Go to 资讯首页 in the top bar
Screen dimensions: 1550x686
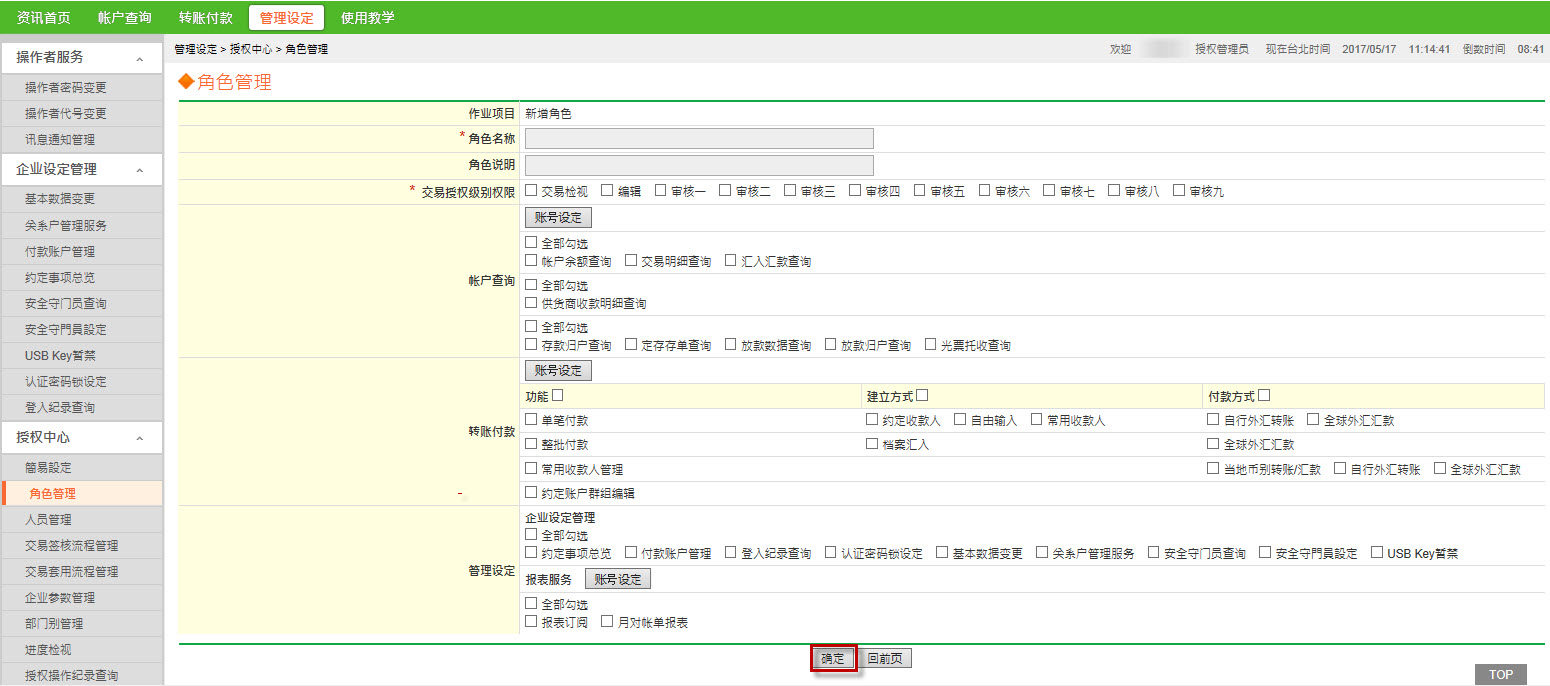click(44, 18)
